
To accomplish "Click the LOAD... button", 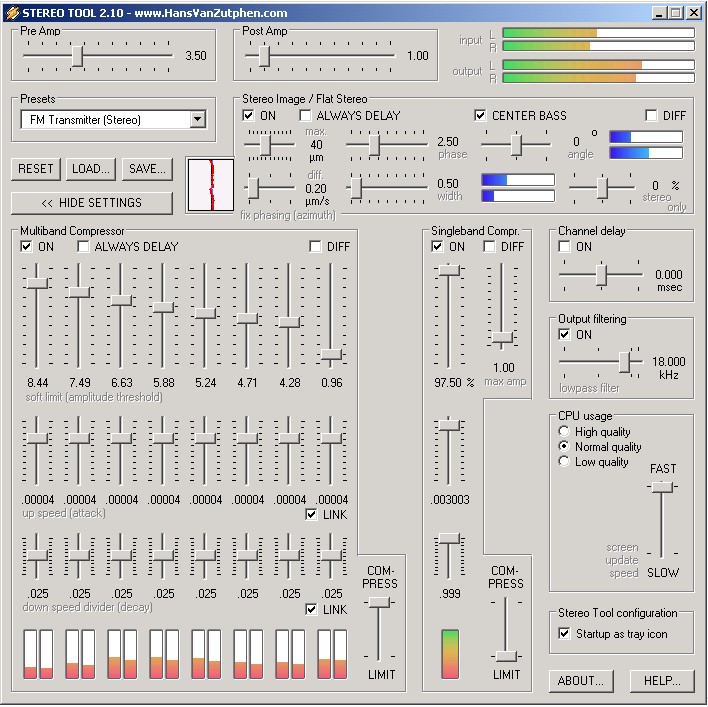I will [x=91, y=169].
